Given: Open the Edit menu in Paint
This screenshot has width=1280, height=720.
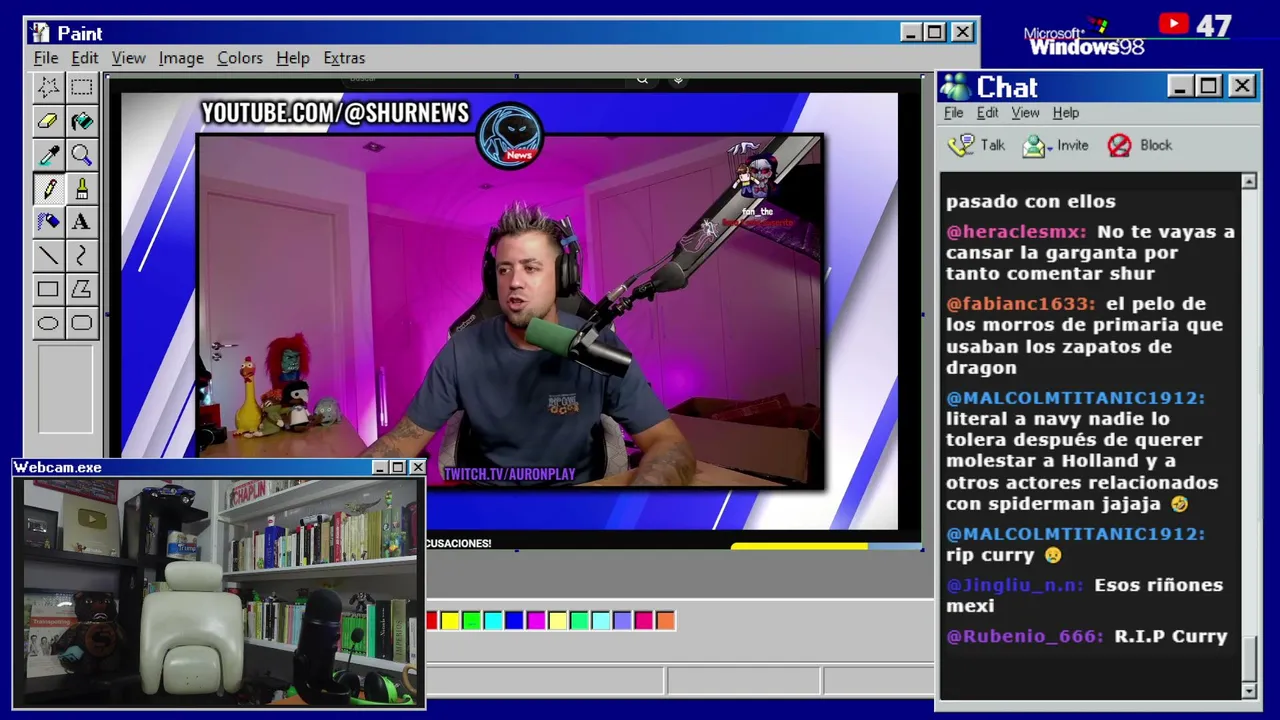Looking at the screenshot, I should [84, 58].
